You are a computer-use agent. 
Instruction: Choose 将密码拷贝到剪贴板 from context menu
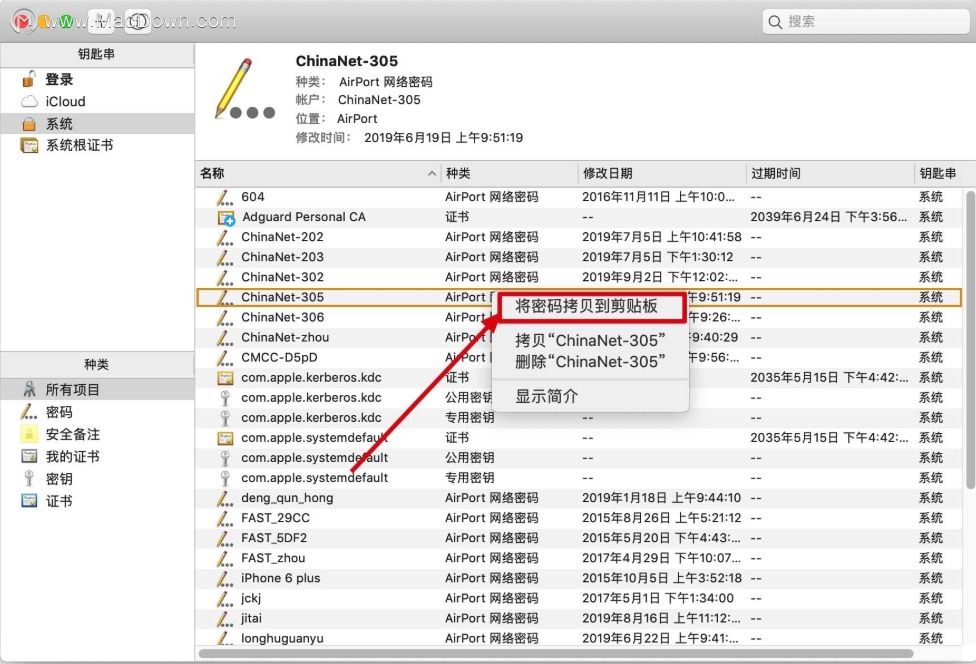tap(586, 306)
